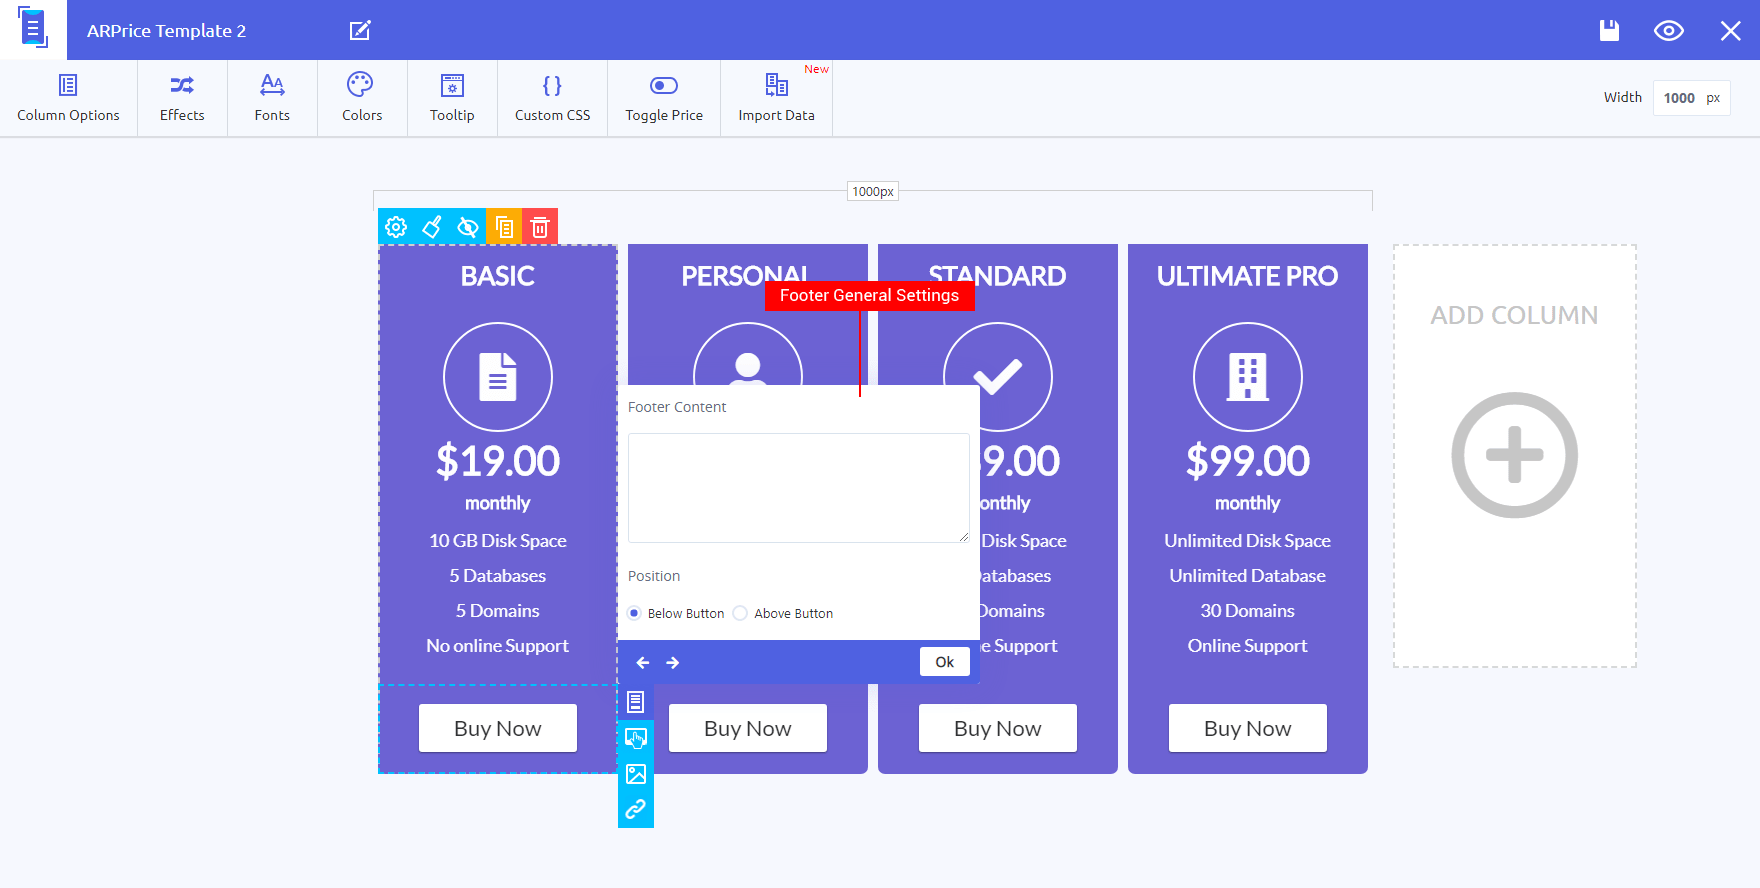Confirm footer settings with Ok
The image size is (1760, 888).
pos(945,662)
